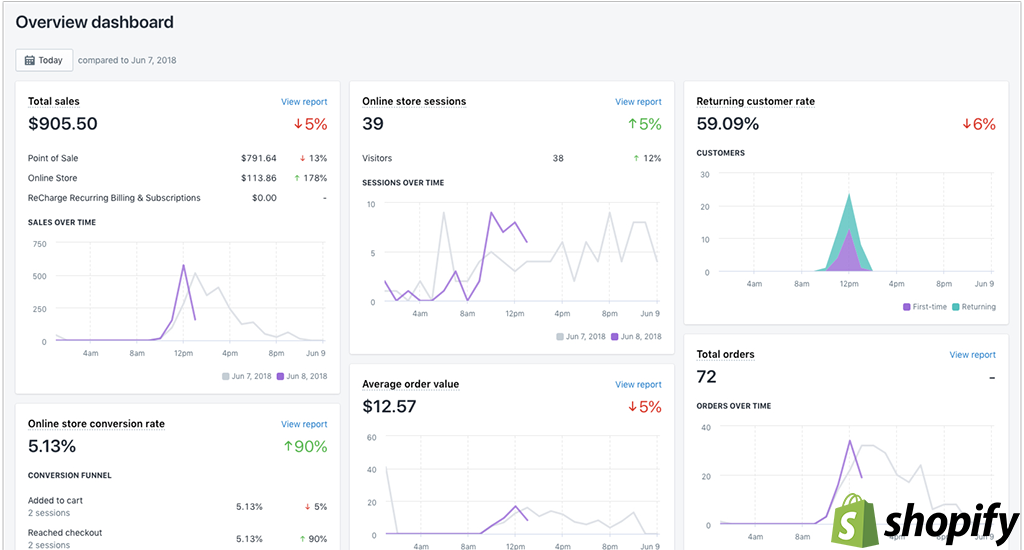Screen dimensions: 1024x550
Task: Open View report for Average order value
Action: pos(638,385)
